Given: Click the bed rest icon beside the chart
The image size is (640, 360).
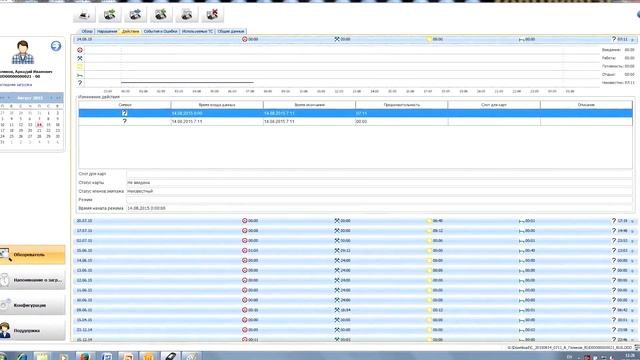Looking at the screenshot, I should 80,75.
